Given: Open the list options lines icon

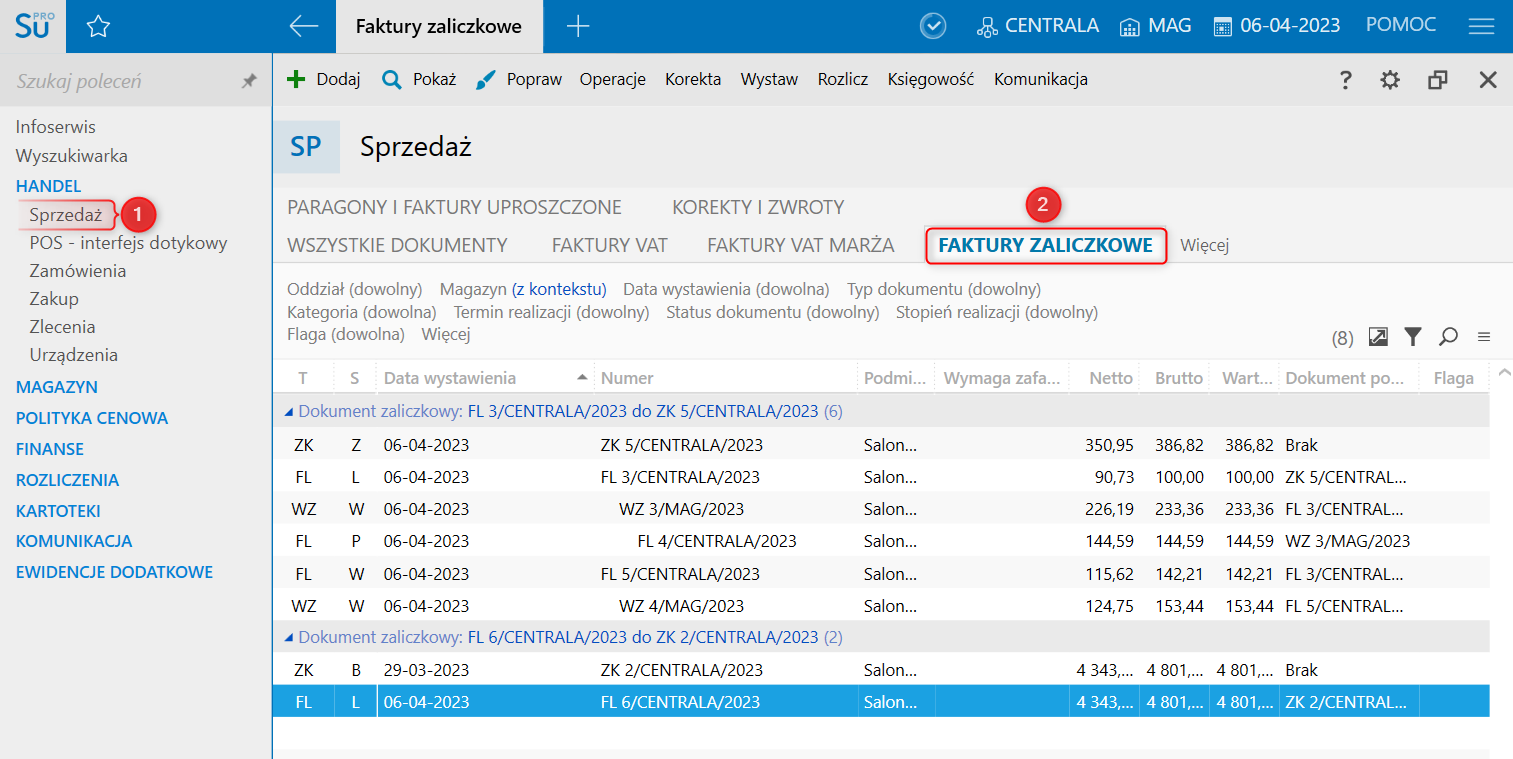Looking at the screenshot, I should tap(1484, 337).
